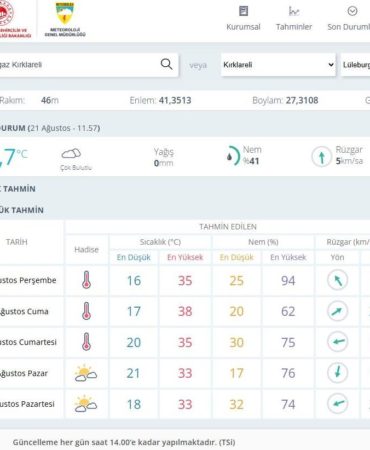Click the Ağustos Pazar date row label
Screen dimensions: 370x450
coord(24,373)
